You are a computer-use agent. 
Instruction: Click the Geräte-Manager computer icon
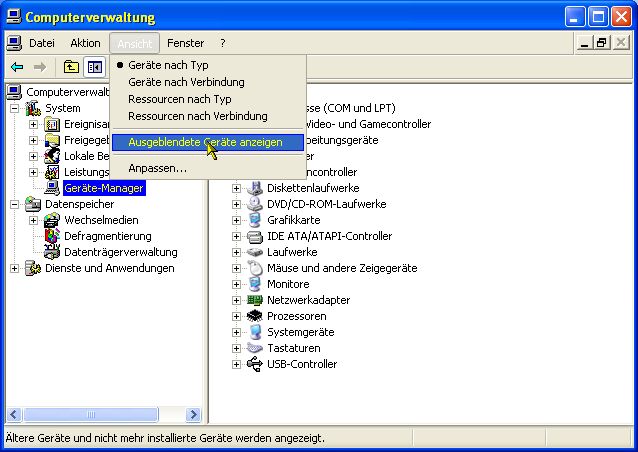52,188
